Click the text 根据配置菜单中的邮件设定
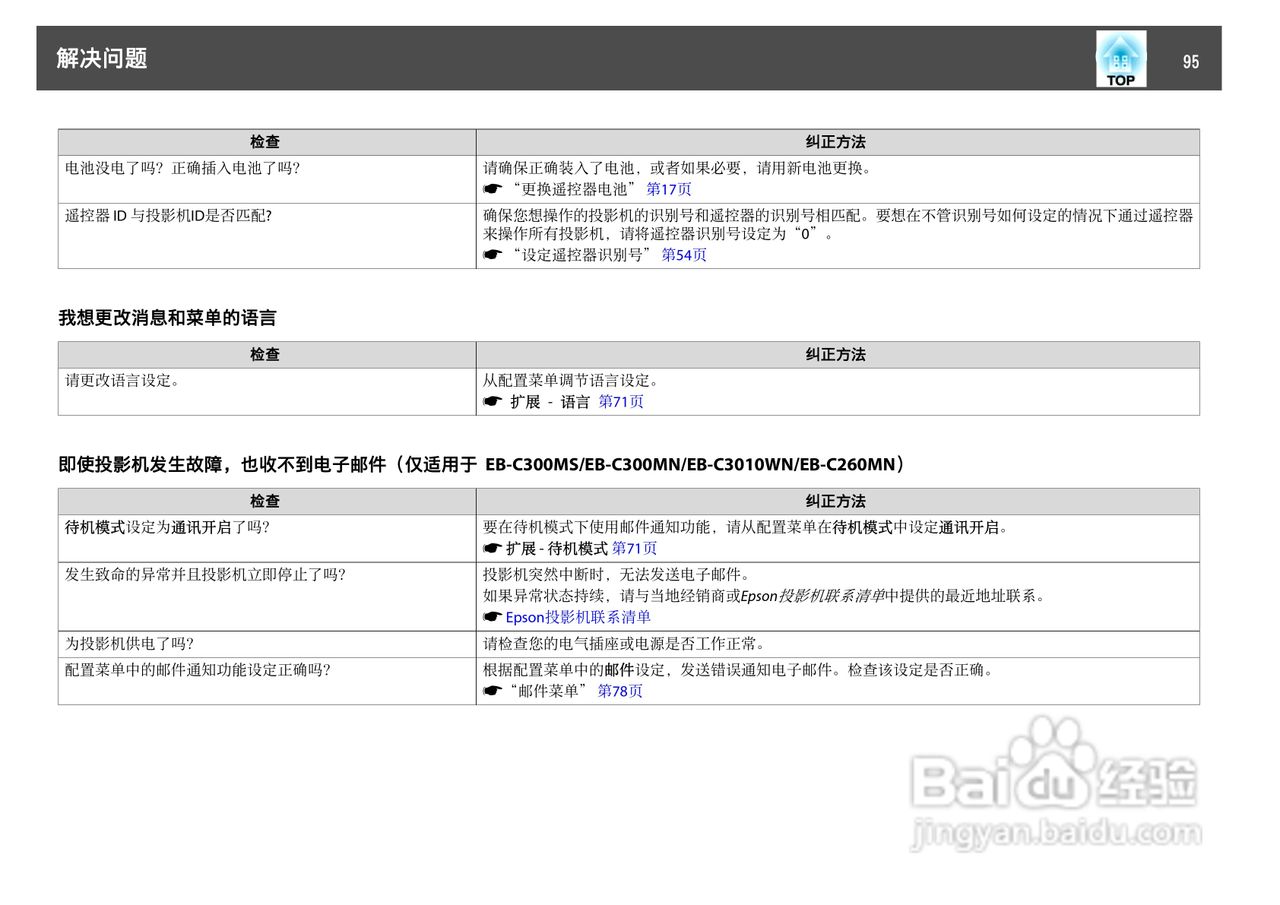The image size is (1280, 905). pyautogui.click(x=574, y=670)
